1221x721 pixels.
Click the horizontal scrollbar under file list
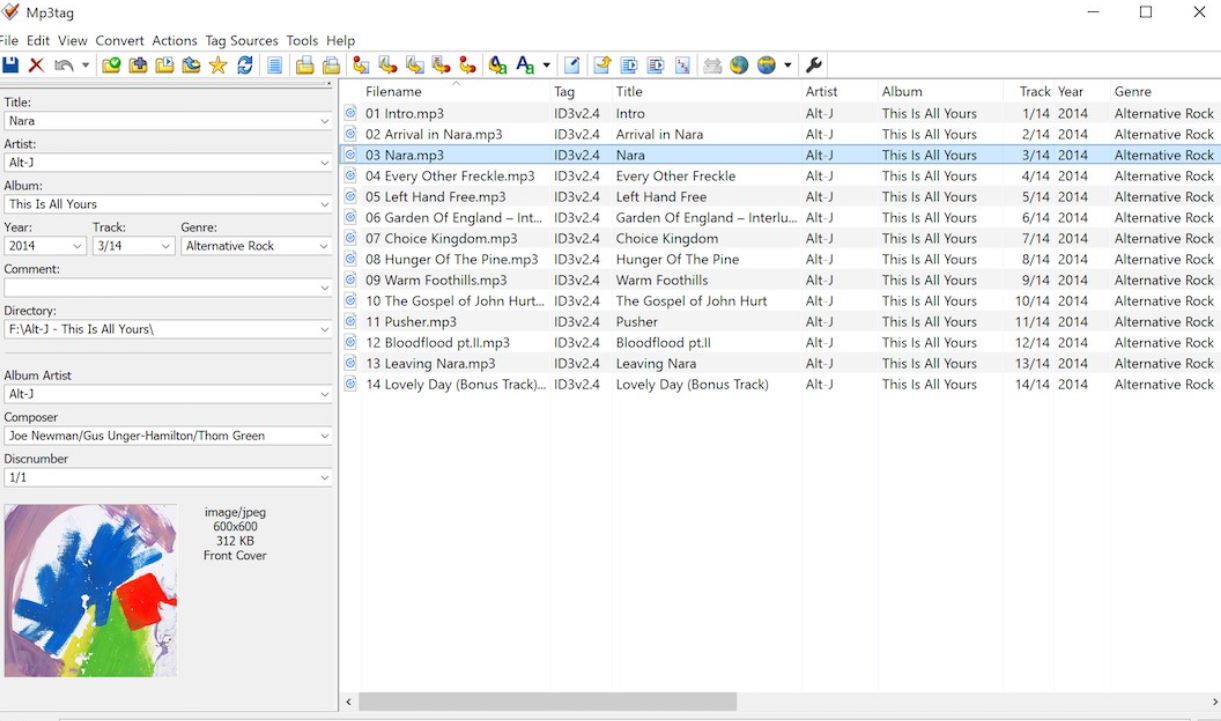tap(548, 702)
